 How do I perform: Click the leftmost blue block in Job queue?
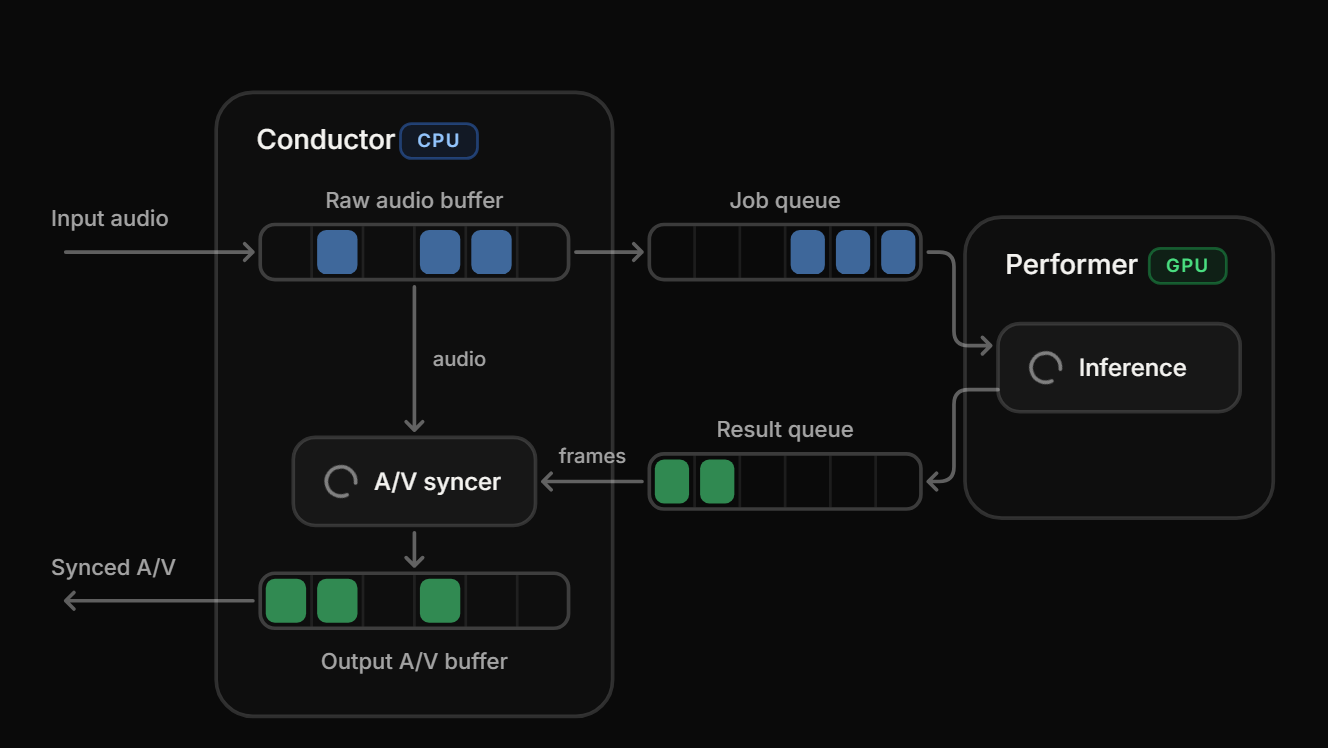[x=808, y=252]
